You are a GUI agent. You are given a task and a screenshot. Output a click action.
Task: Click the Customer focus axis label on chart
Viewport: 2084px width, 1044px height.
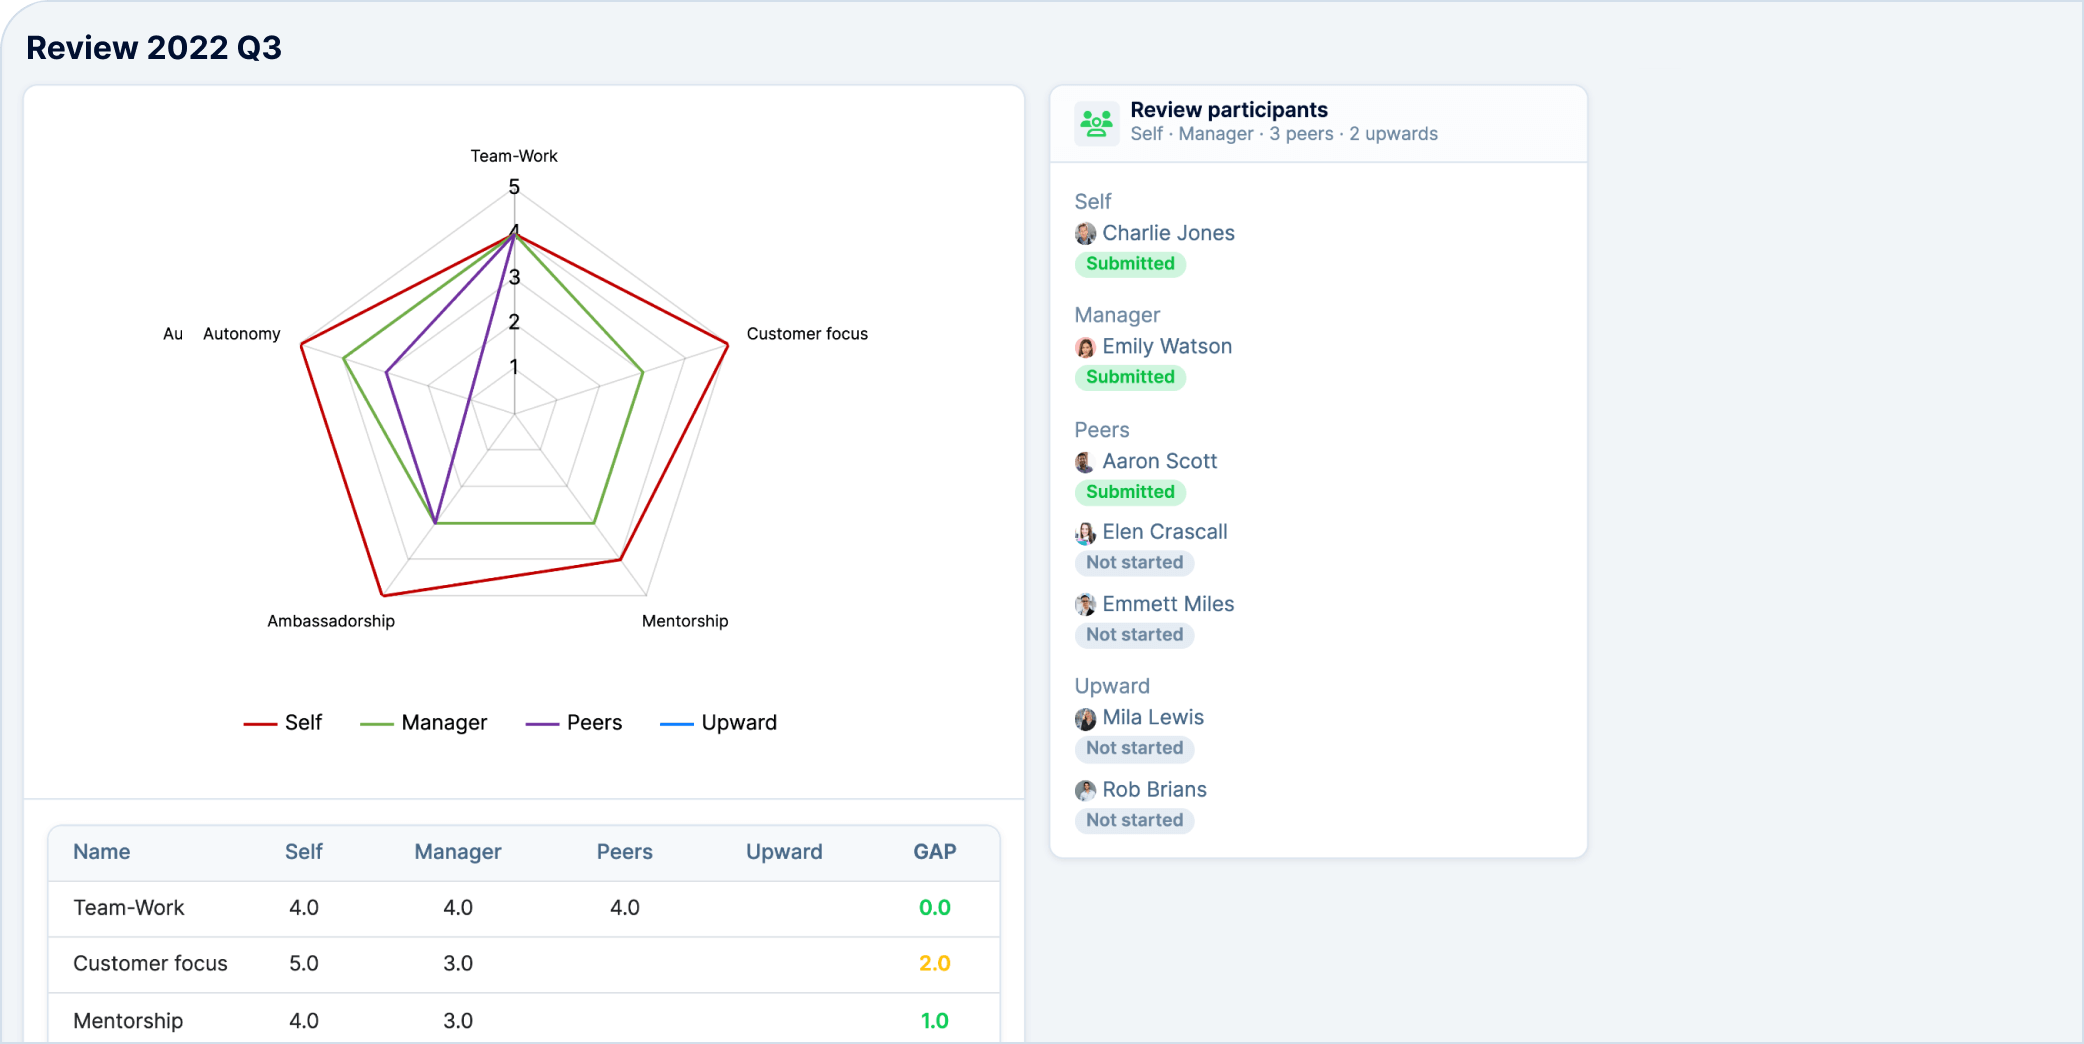coord(807,334)
